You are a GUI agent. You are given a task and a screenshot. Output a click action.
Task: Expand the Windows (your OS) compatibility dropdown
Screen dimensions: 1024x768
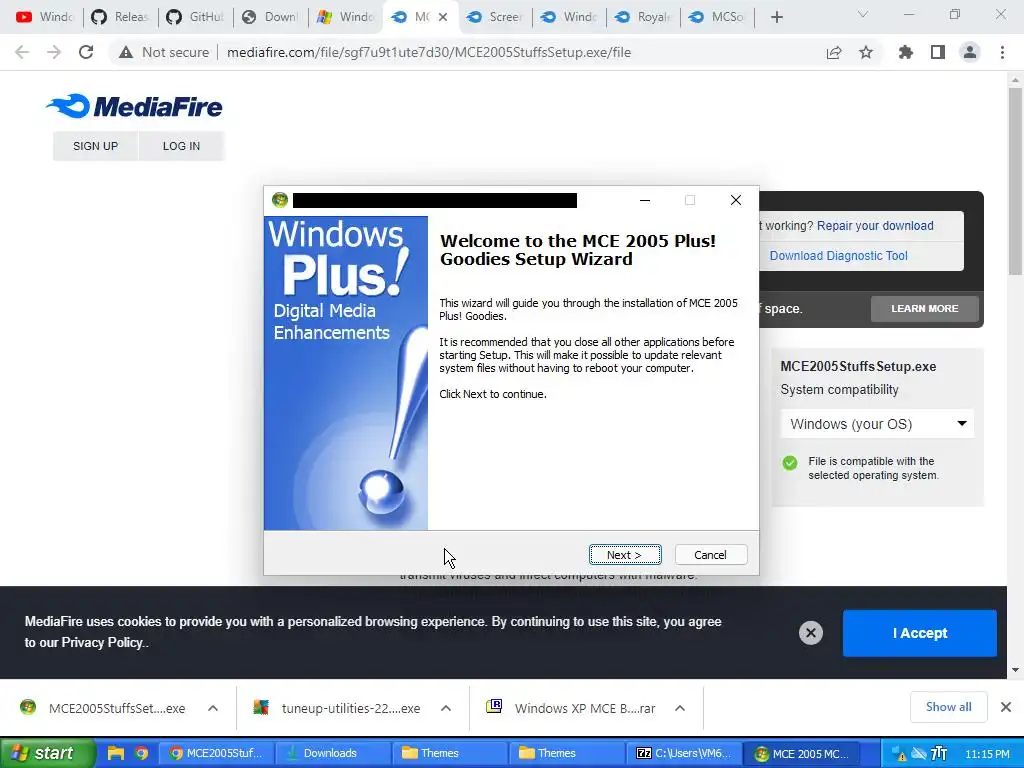pos(877,424)
